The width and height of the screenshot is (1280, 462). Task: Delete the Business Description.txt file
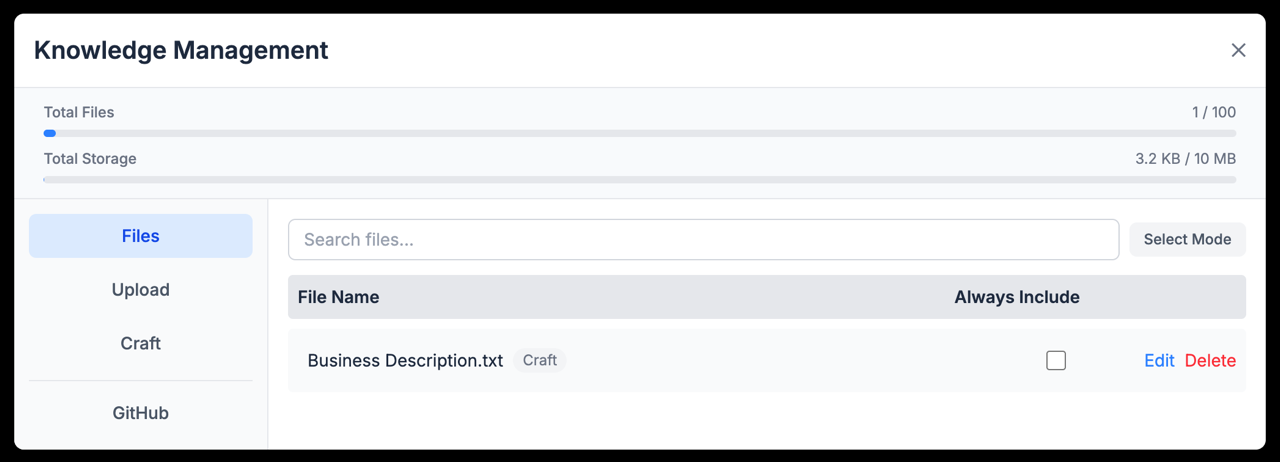1210,361
